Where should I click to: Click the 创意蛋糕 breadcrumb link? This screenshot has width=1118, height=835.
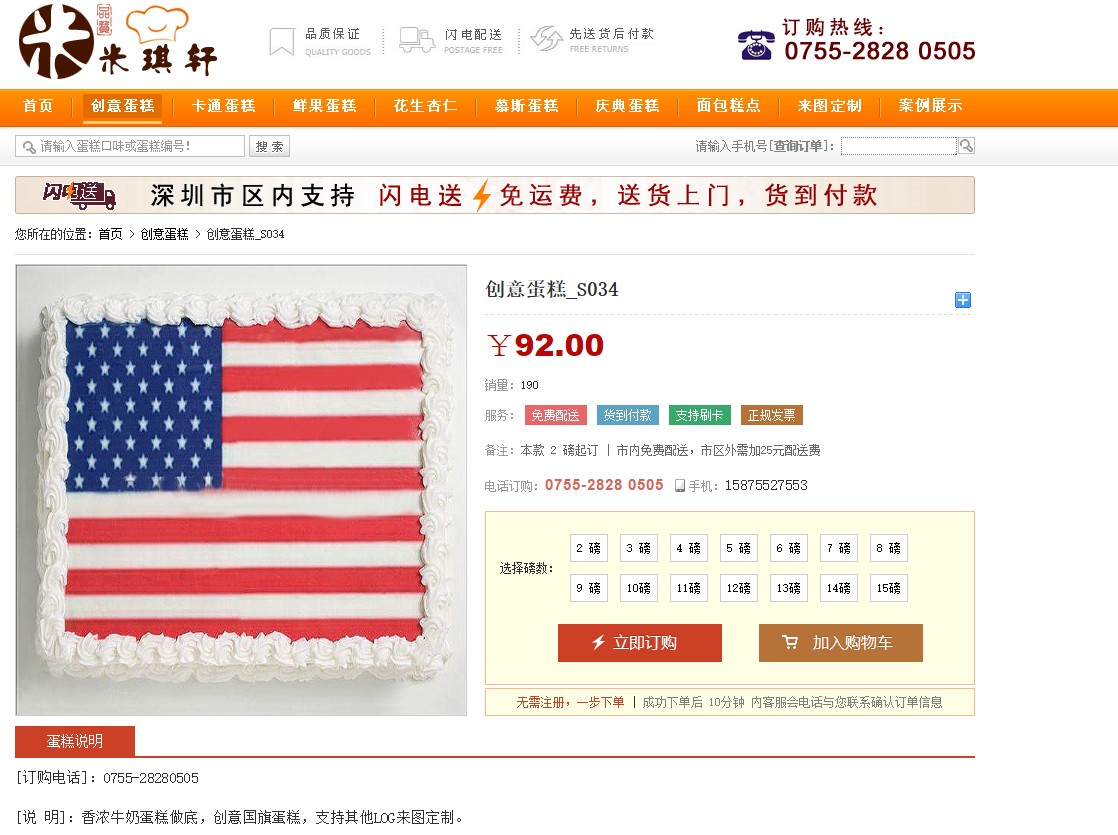coord(165,234)
